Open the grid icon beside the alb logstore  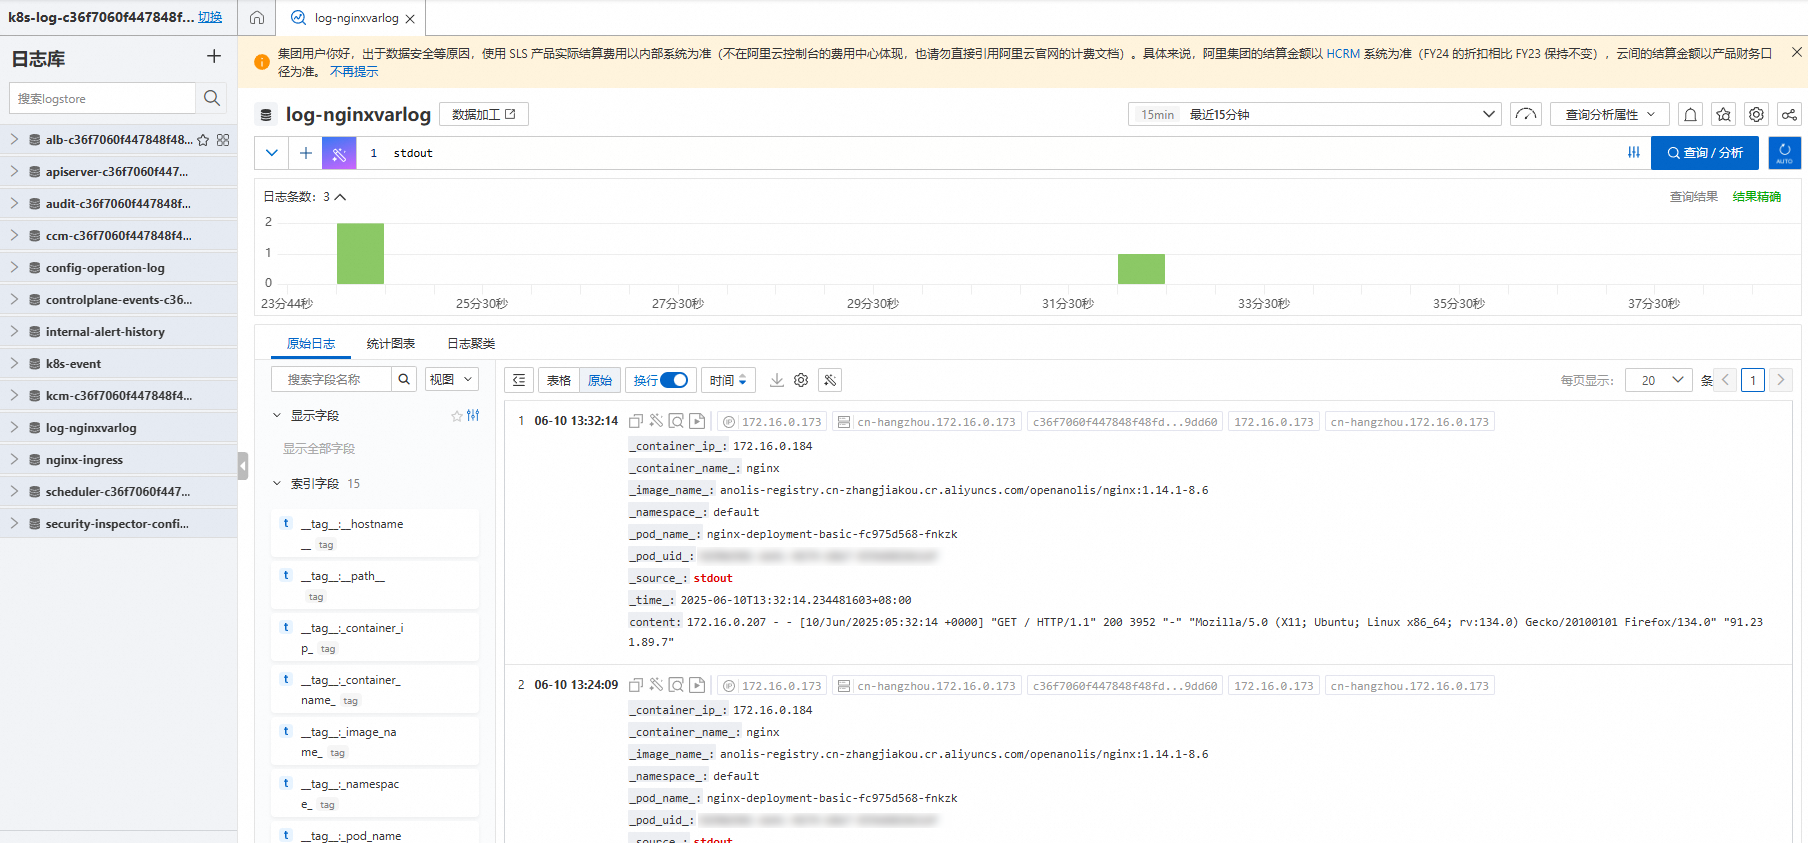coord(223,140)
